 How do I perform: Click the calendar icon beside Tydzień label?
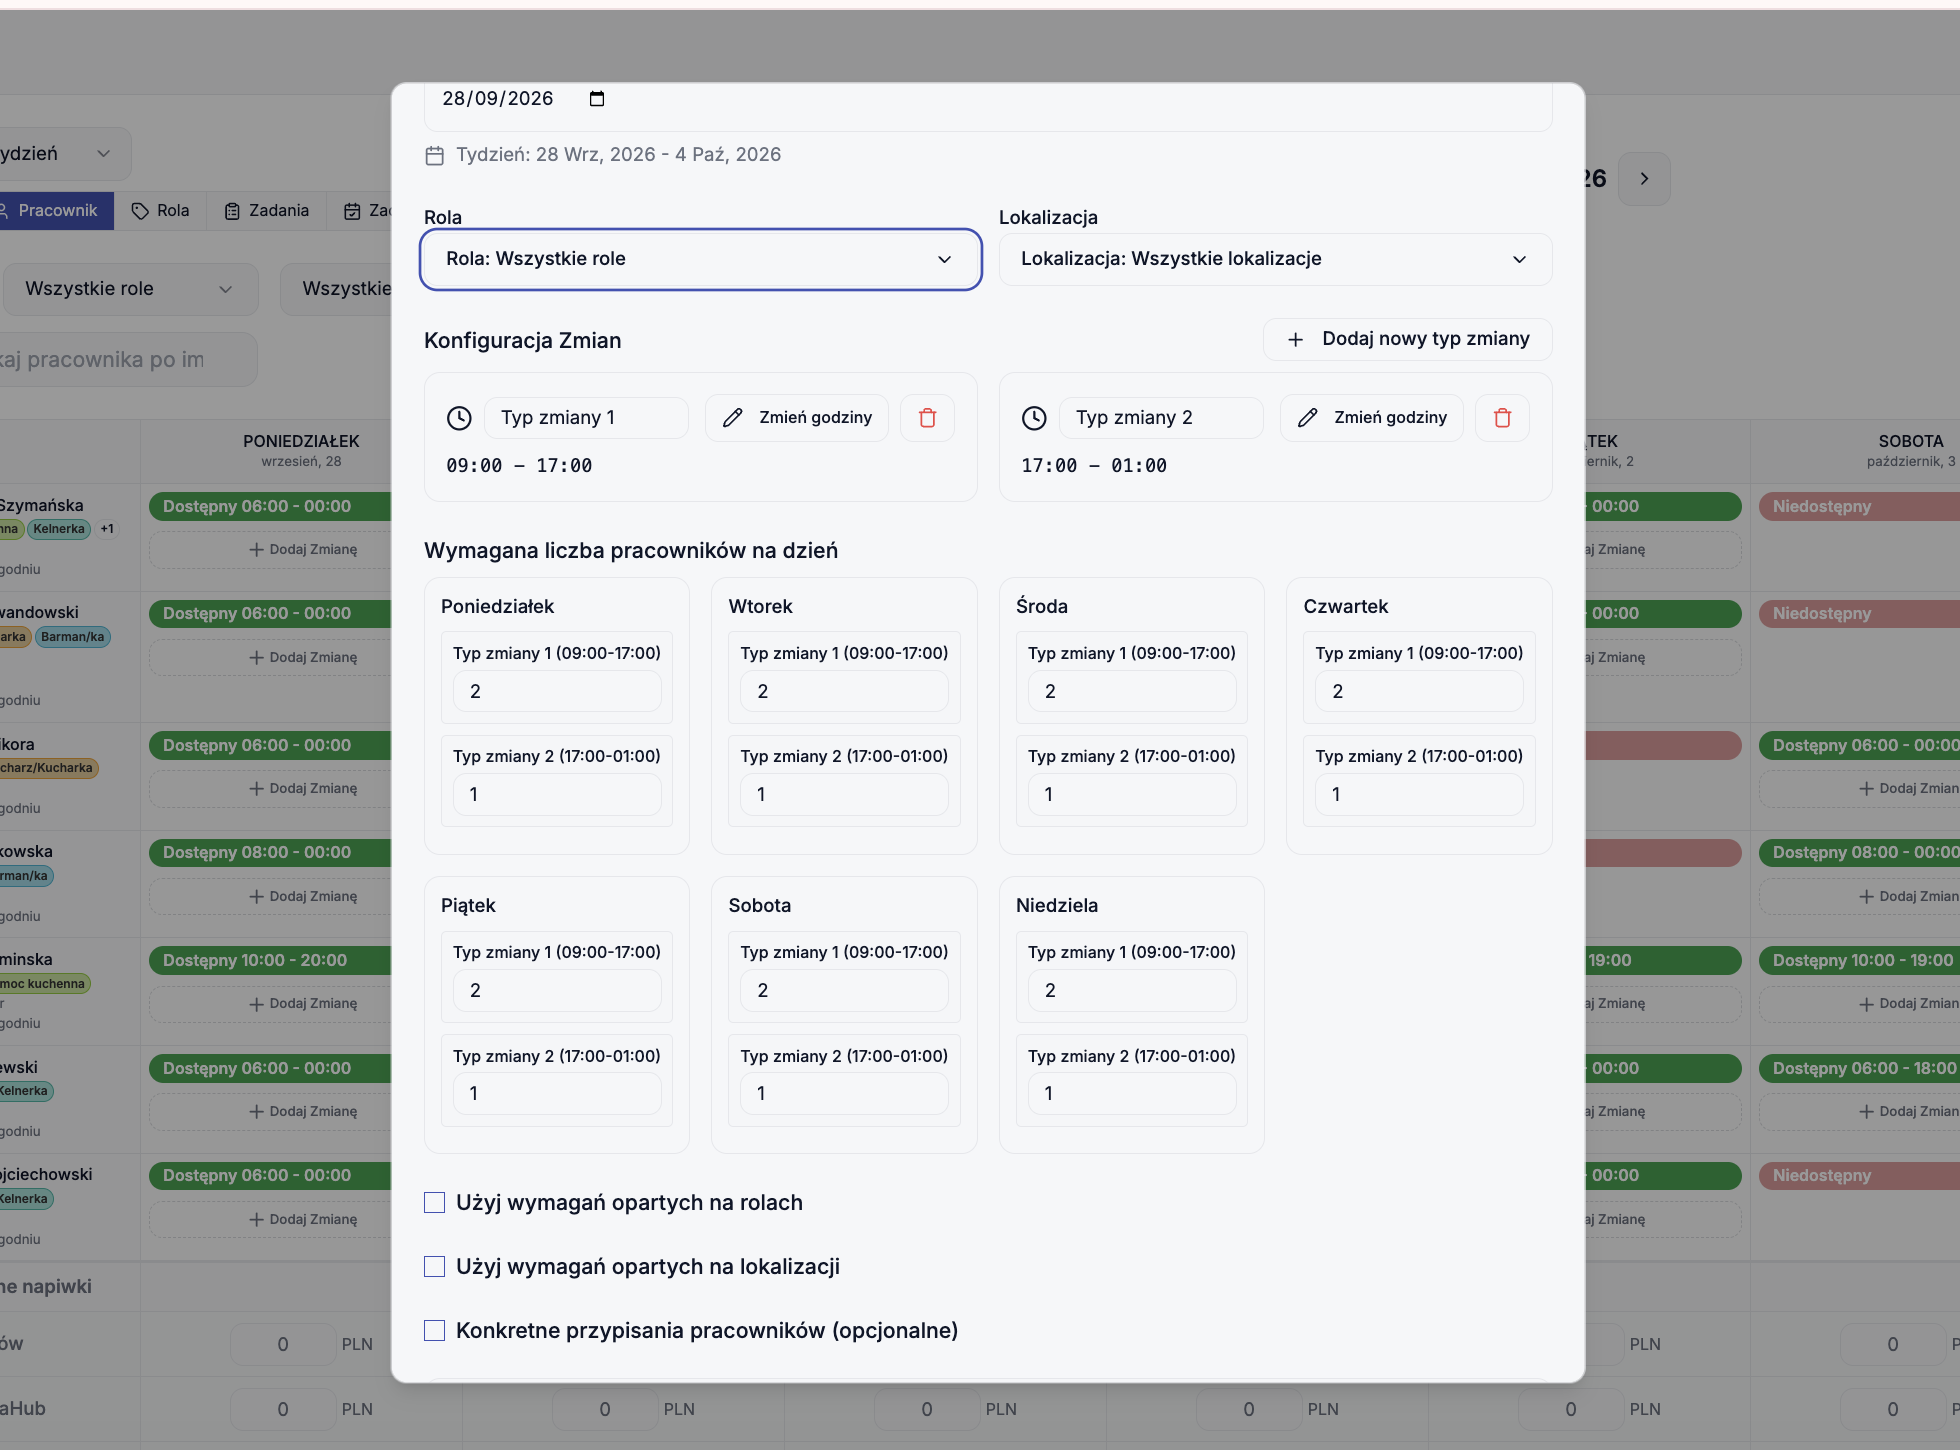coord(434,155)
